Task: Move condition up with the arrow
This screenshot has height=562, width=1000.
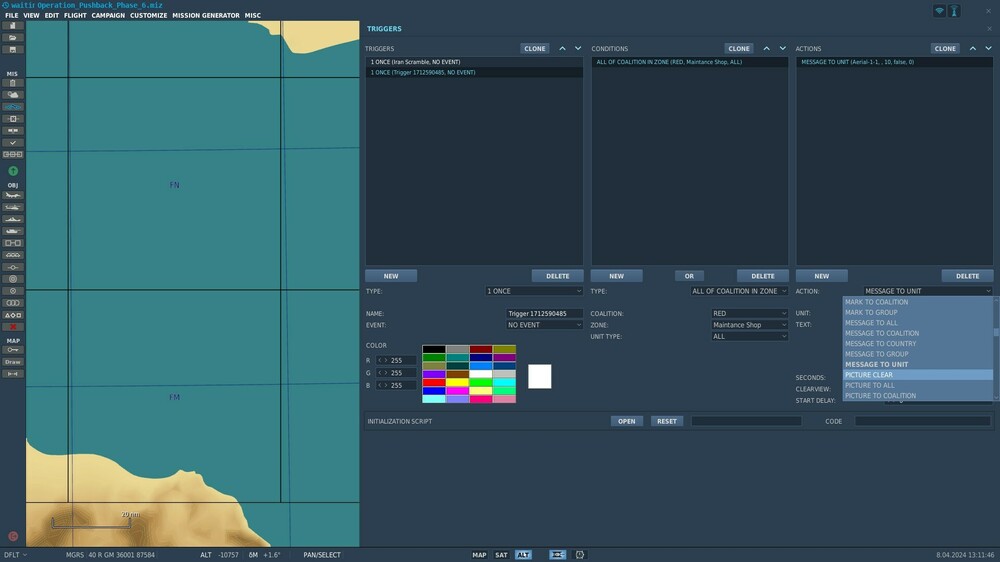Action: coord(767,48)
